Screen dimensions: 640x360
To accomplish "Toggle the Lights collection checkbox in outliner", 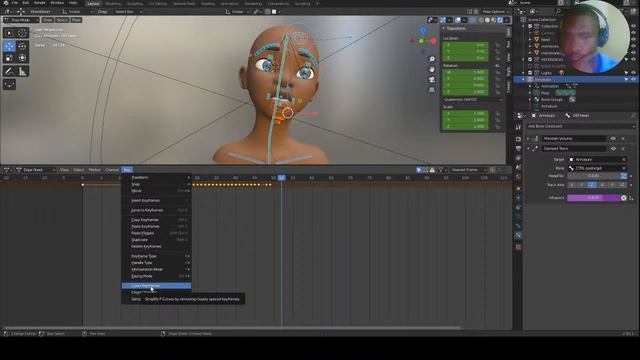I will 531,73.
